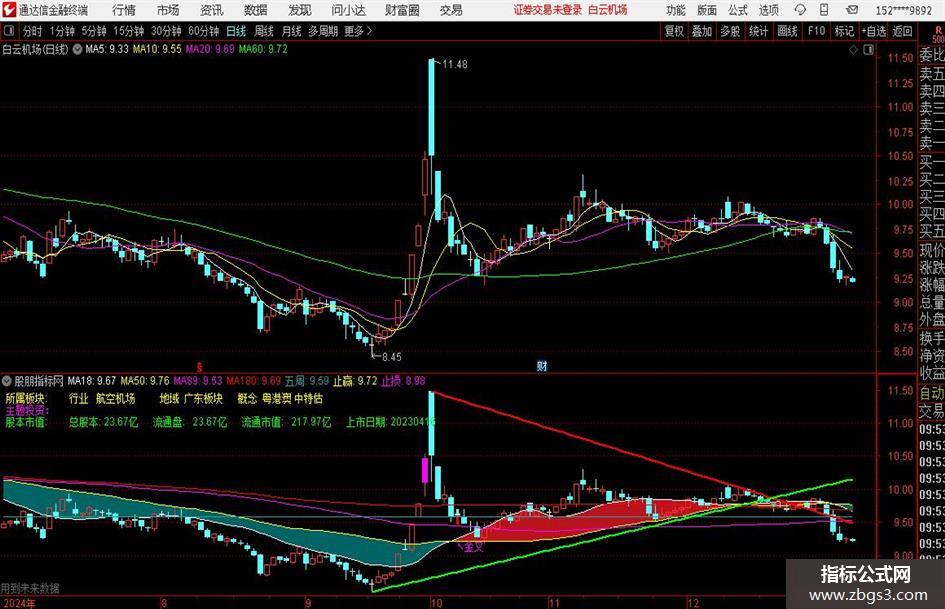Viewport: 945px width, 609px height.
Task: Click 用到未来数据 warning text
Action: pyautogui.click(x=30, y=588)
